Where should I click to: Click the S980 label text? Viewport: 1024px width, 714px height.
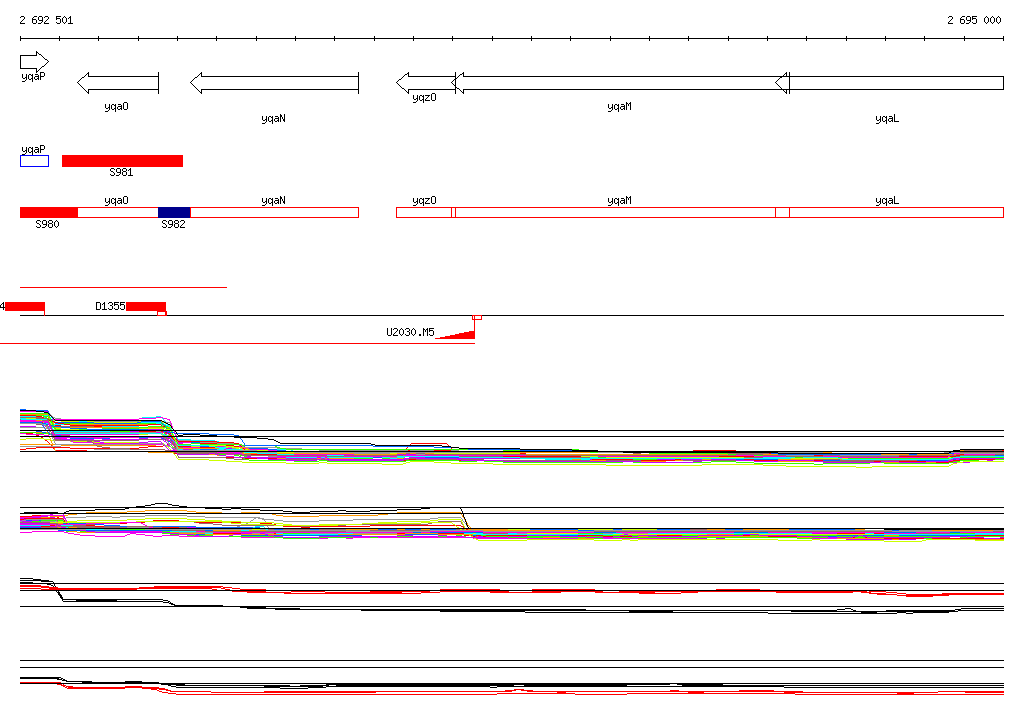[47, 224]
